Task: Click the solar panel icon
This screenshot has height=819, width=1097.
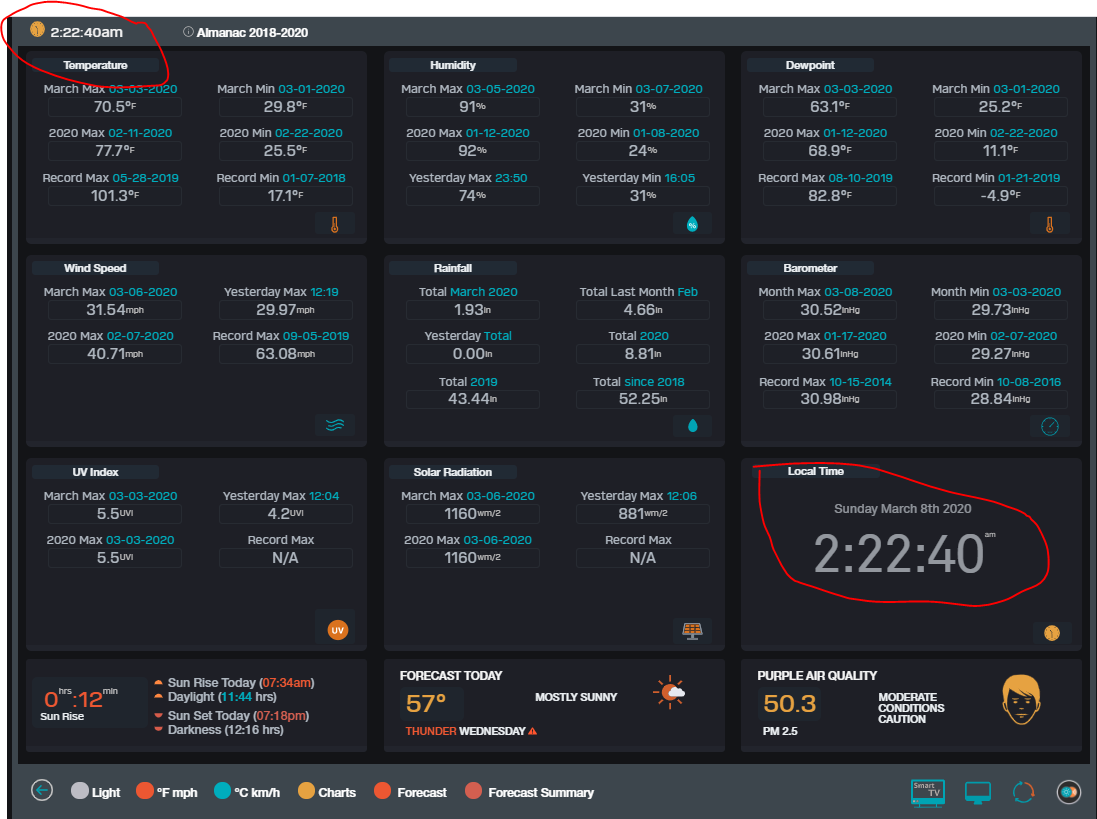Action: point(693,631)
